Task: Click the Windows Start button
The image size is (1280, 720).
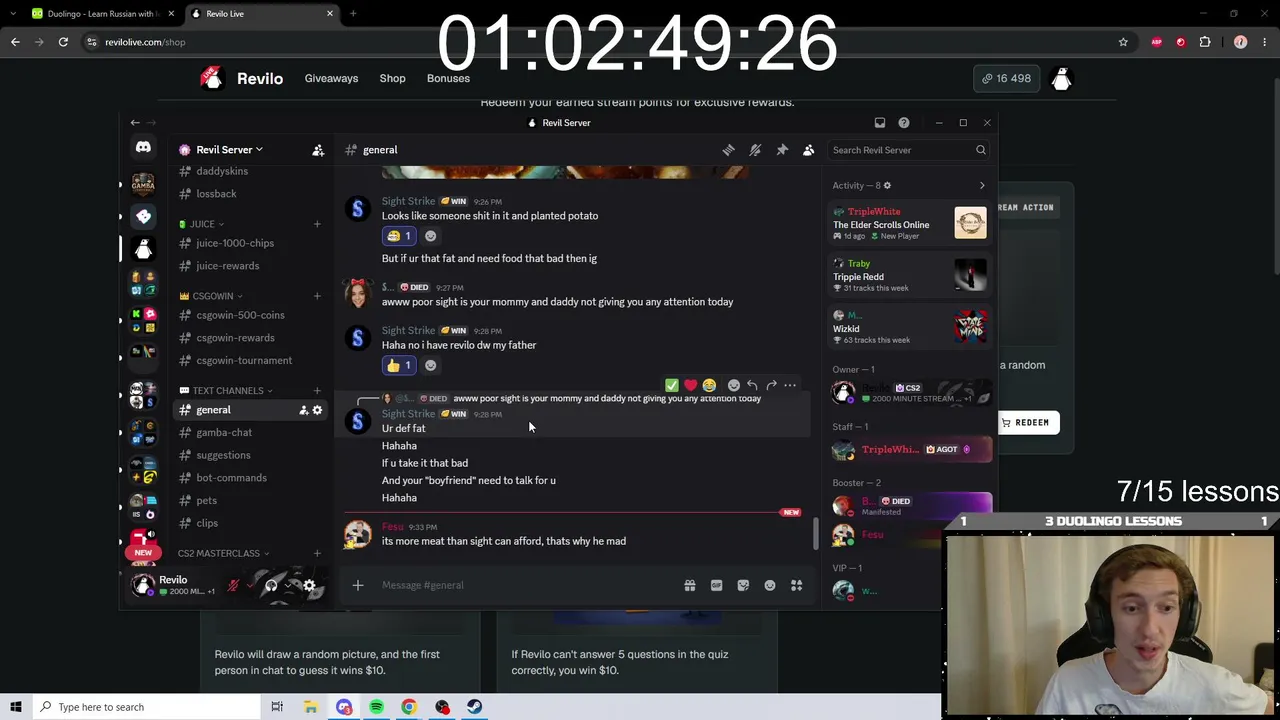Action: coord(15,707)
